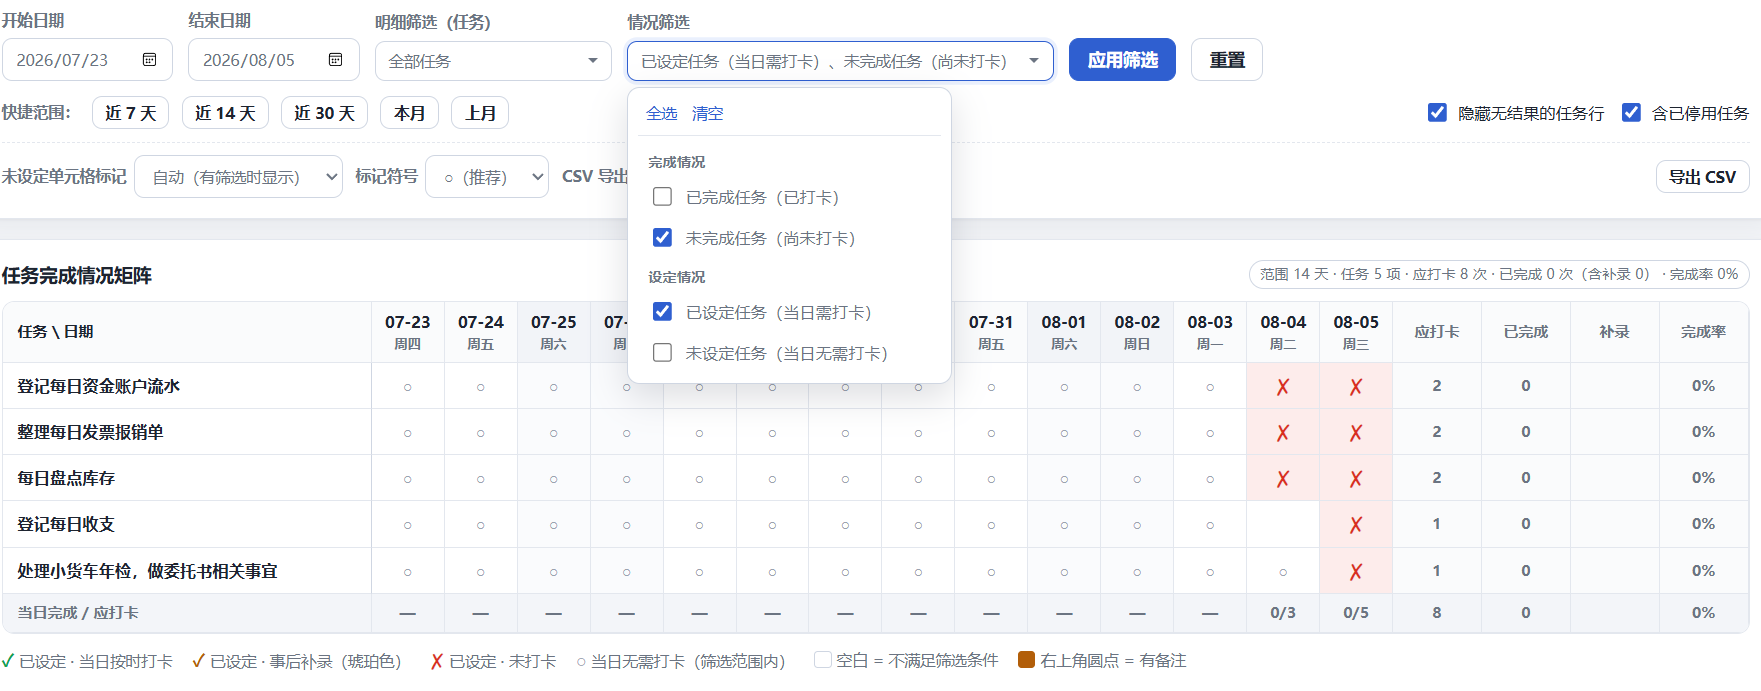Collapse the 情况筛选 multi-select dropdown
This screenshot has width=1761, height=691.
pyautogui.click(x=840, y=61)
